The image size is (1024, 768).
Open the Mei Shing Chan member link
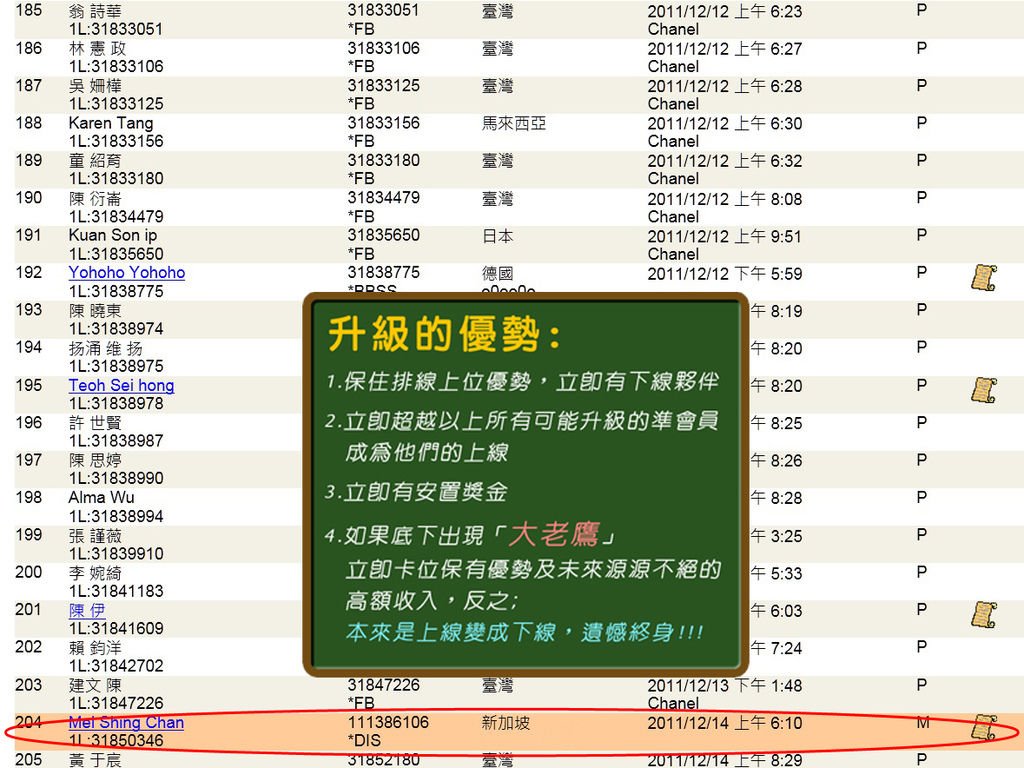(126, 722)
